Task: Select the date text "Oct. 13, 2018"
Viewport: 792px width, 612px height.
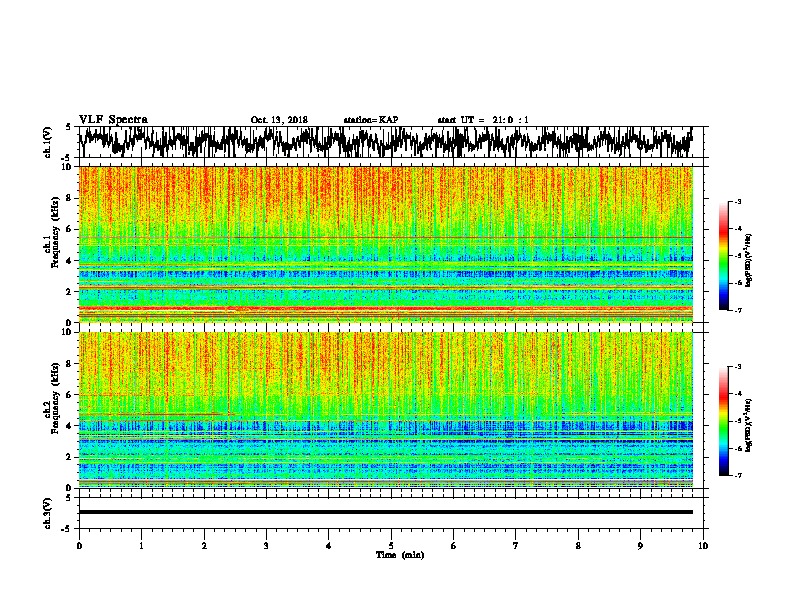Action: point(279,120)
